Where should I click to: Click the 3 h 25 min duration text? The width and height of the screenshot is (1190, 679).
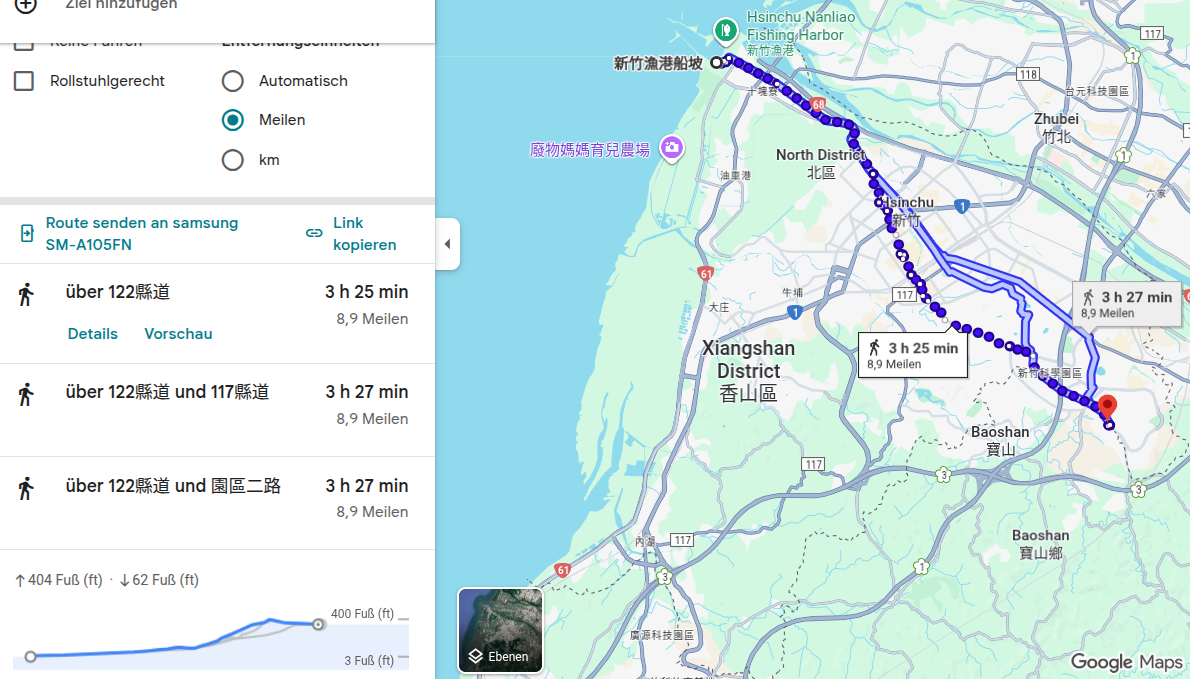pyautogui.click(x=367, y=292)
